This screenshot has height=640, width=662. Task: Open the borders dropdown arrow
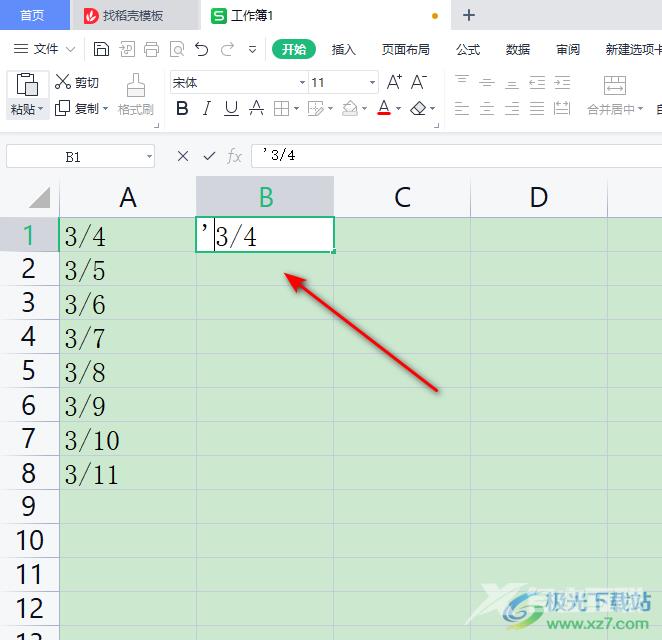(296, 109)
